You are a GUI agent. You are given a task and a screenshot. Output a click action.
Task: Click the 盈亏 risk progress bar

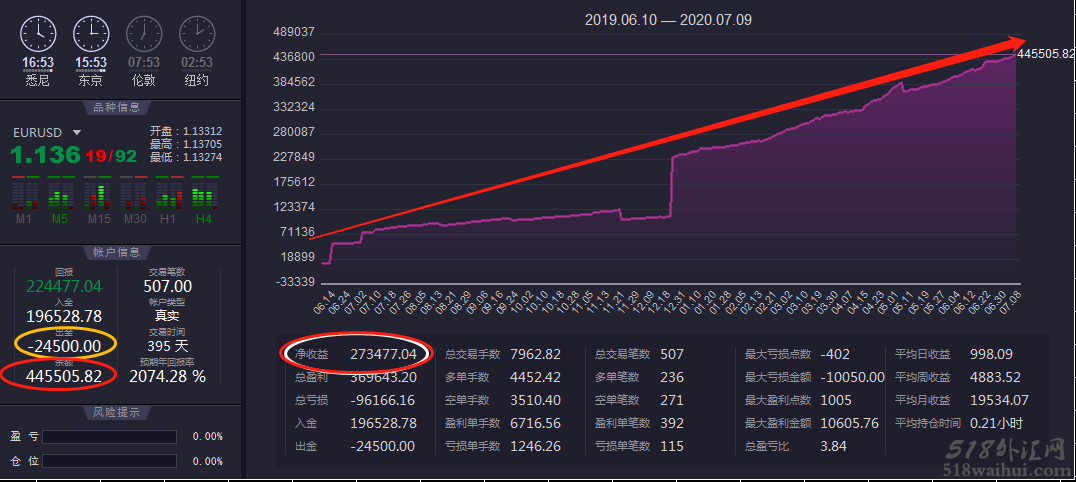(109, 437)
